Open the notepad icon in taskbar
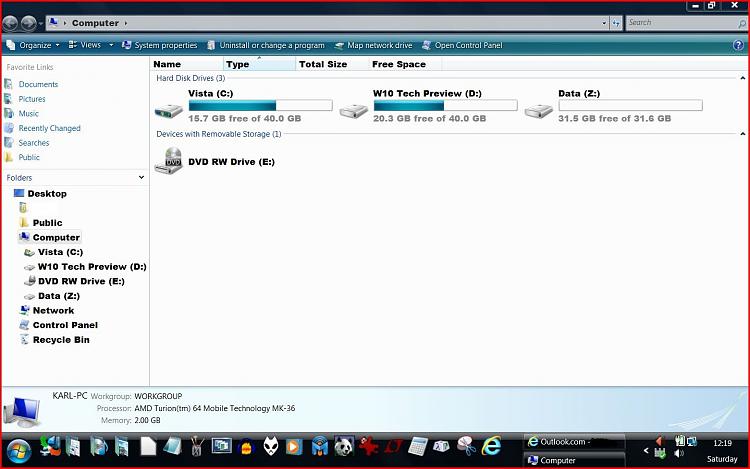750x469 pixels. pos(172,447)
